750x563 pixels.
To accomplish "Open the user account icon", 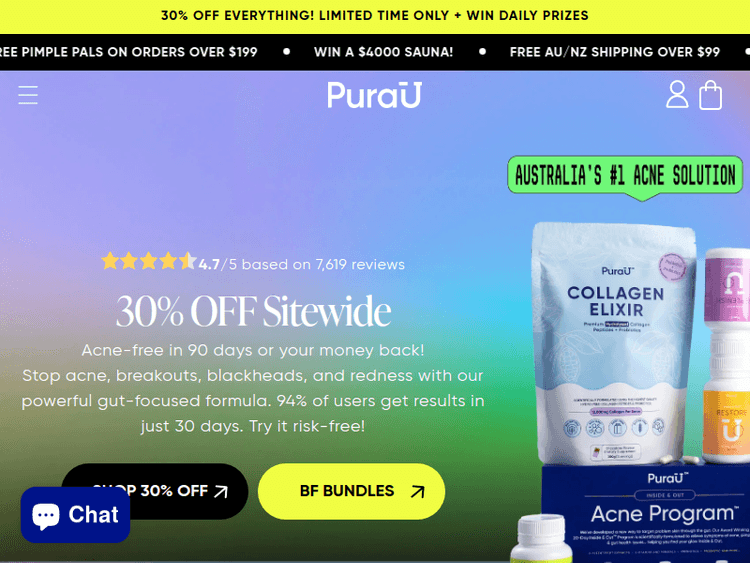I will [x=677, y=94].
